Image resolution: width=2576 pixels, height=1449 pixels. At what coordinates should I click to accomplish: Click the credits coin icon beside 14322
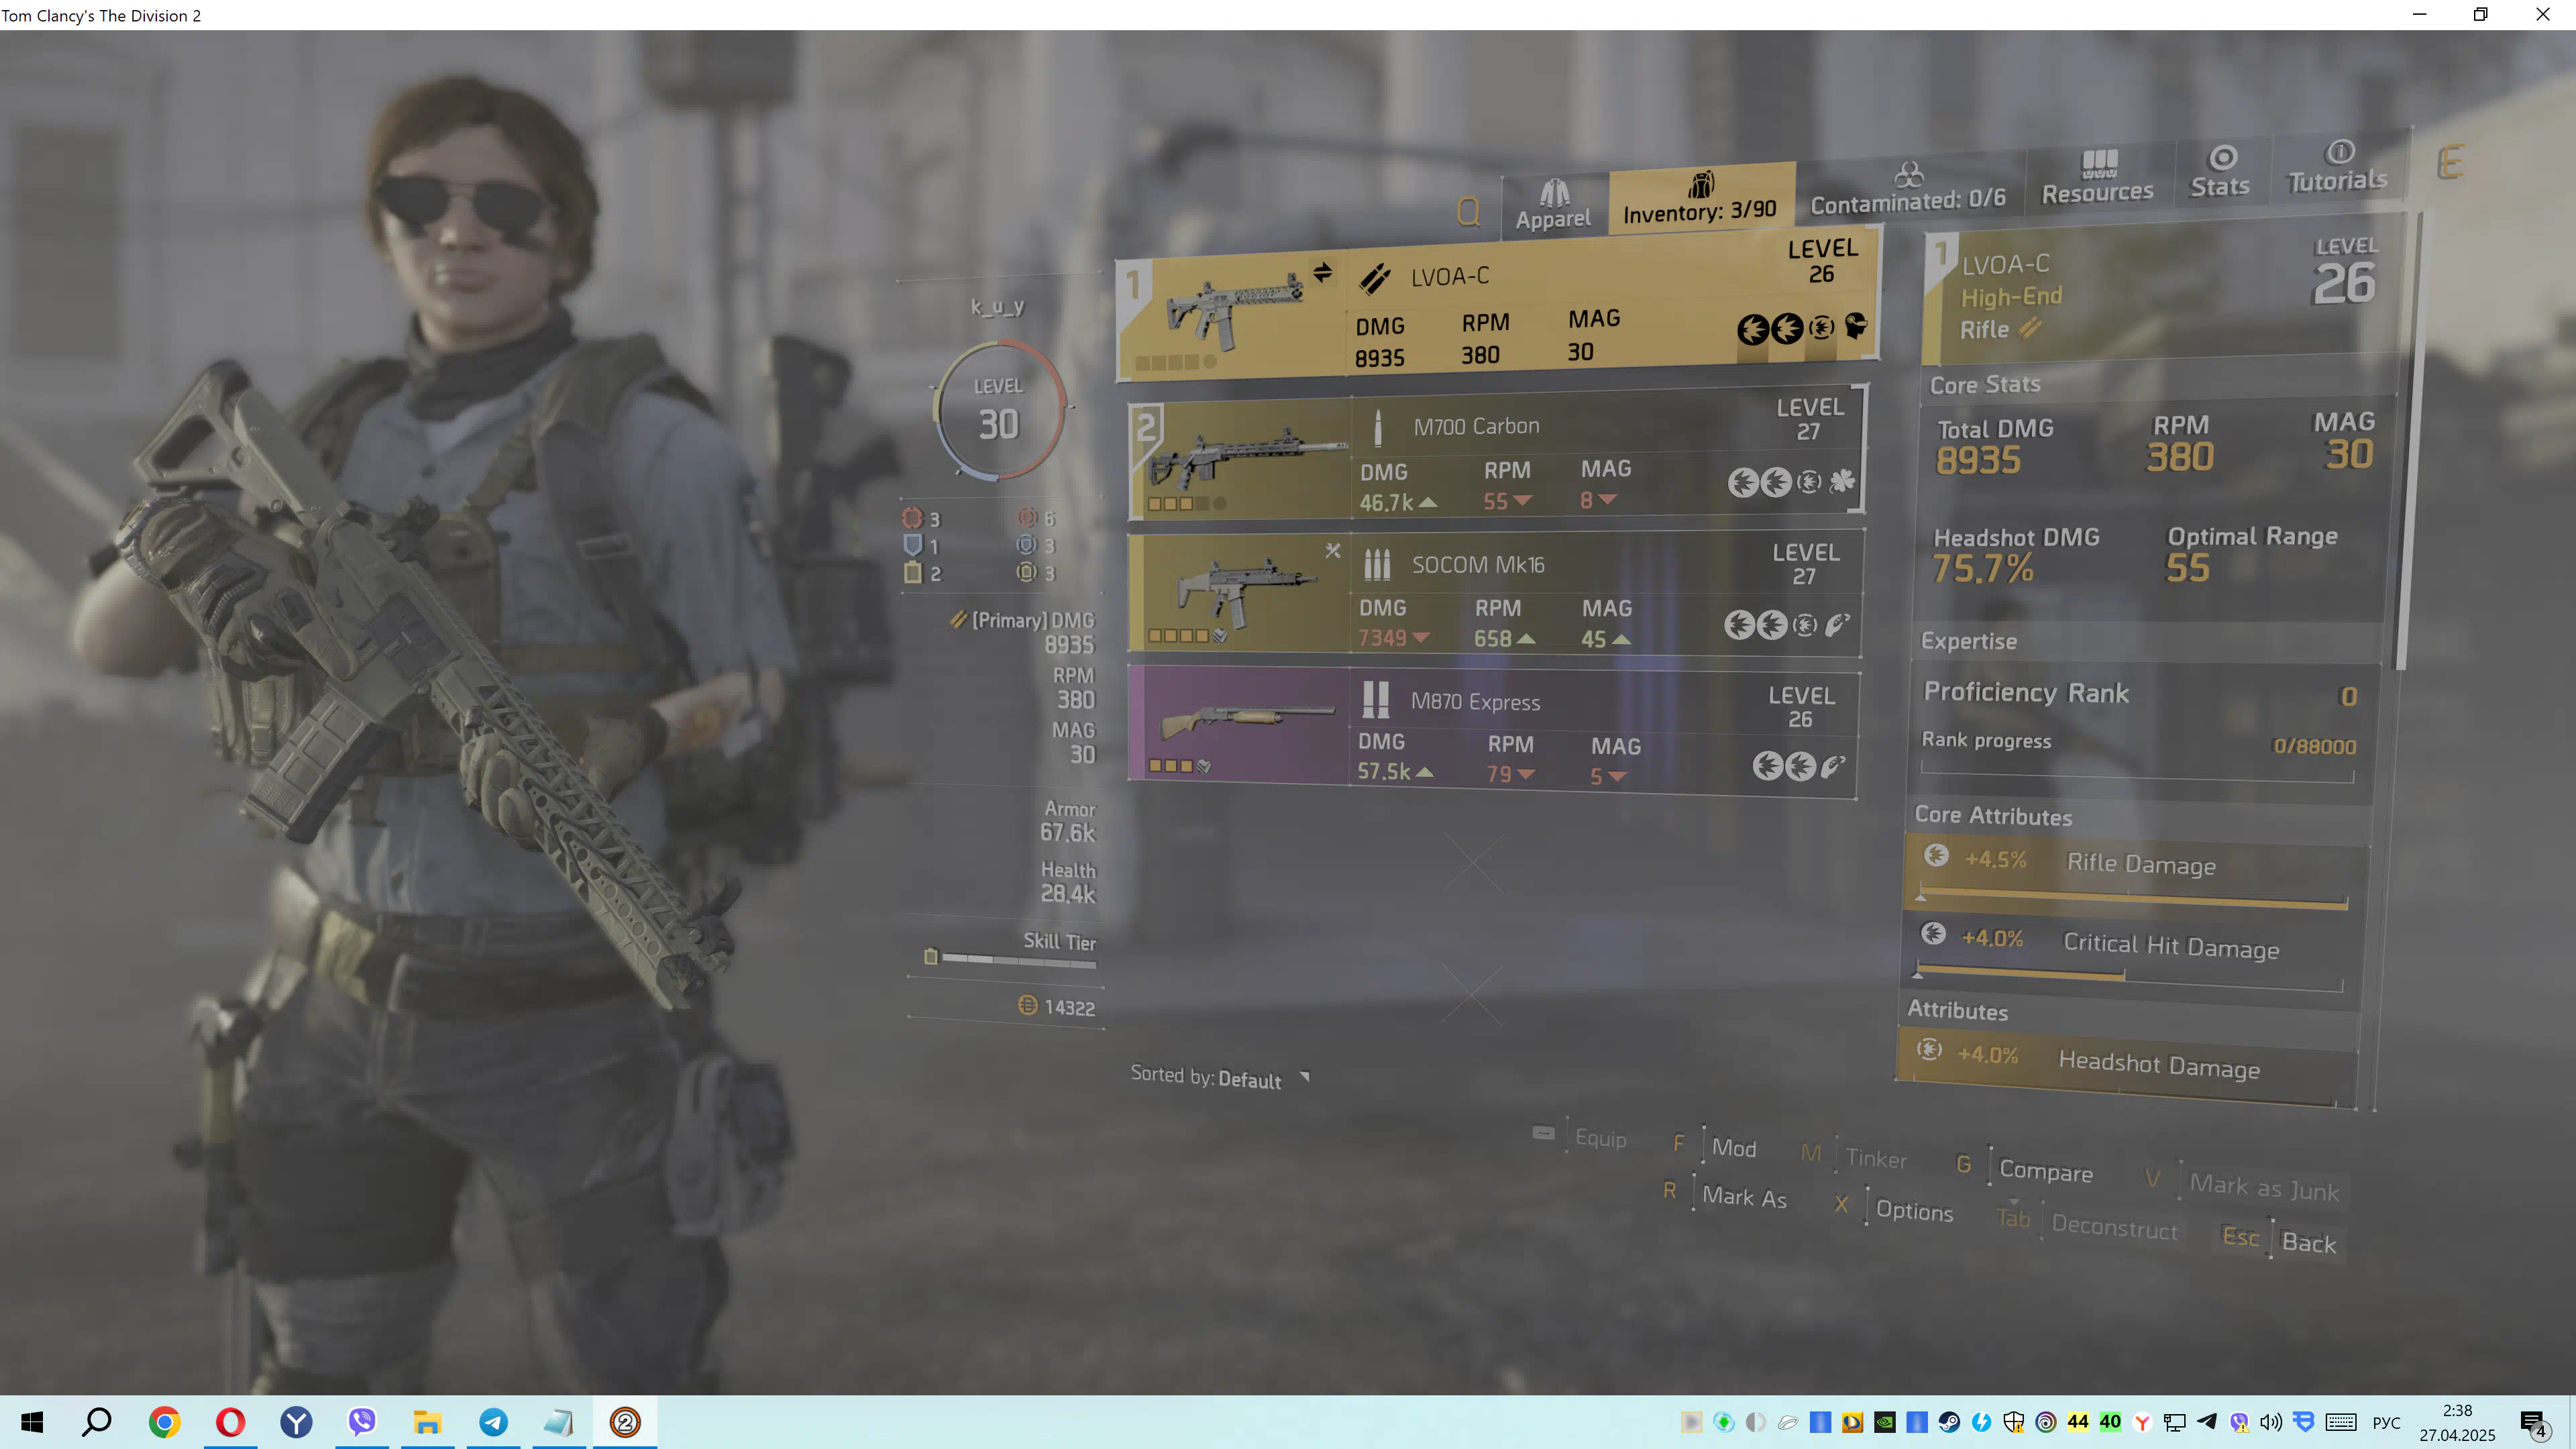point(1027,1004)
